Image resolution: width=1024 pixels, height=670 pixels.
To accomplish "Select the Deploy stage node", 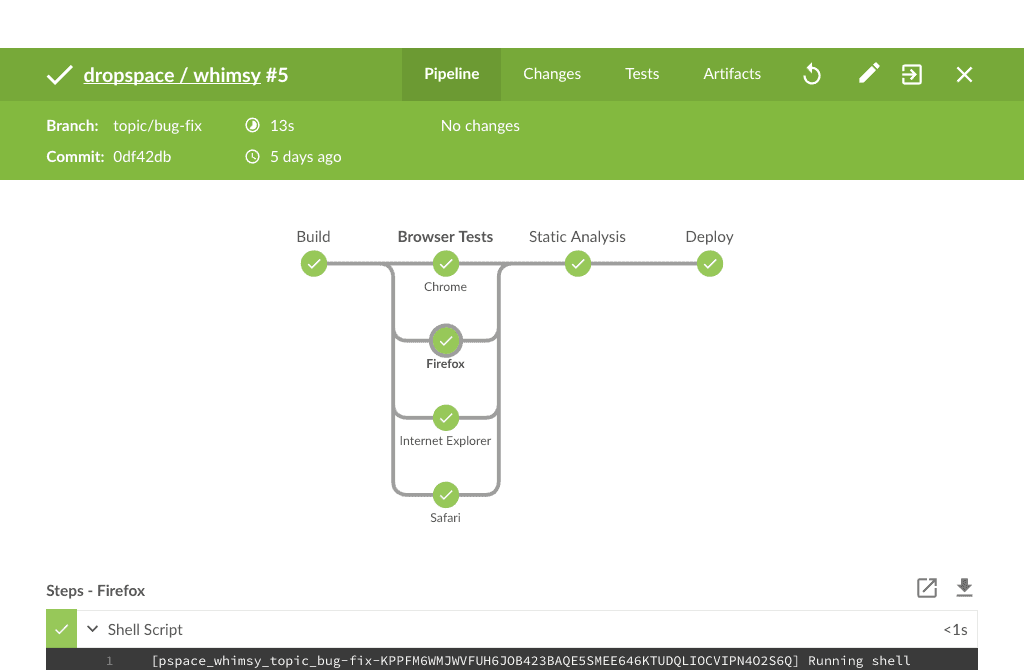I will [x=710, y=264].
